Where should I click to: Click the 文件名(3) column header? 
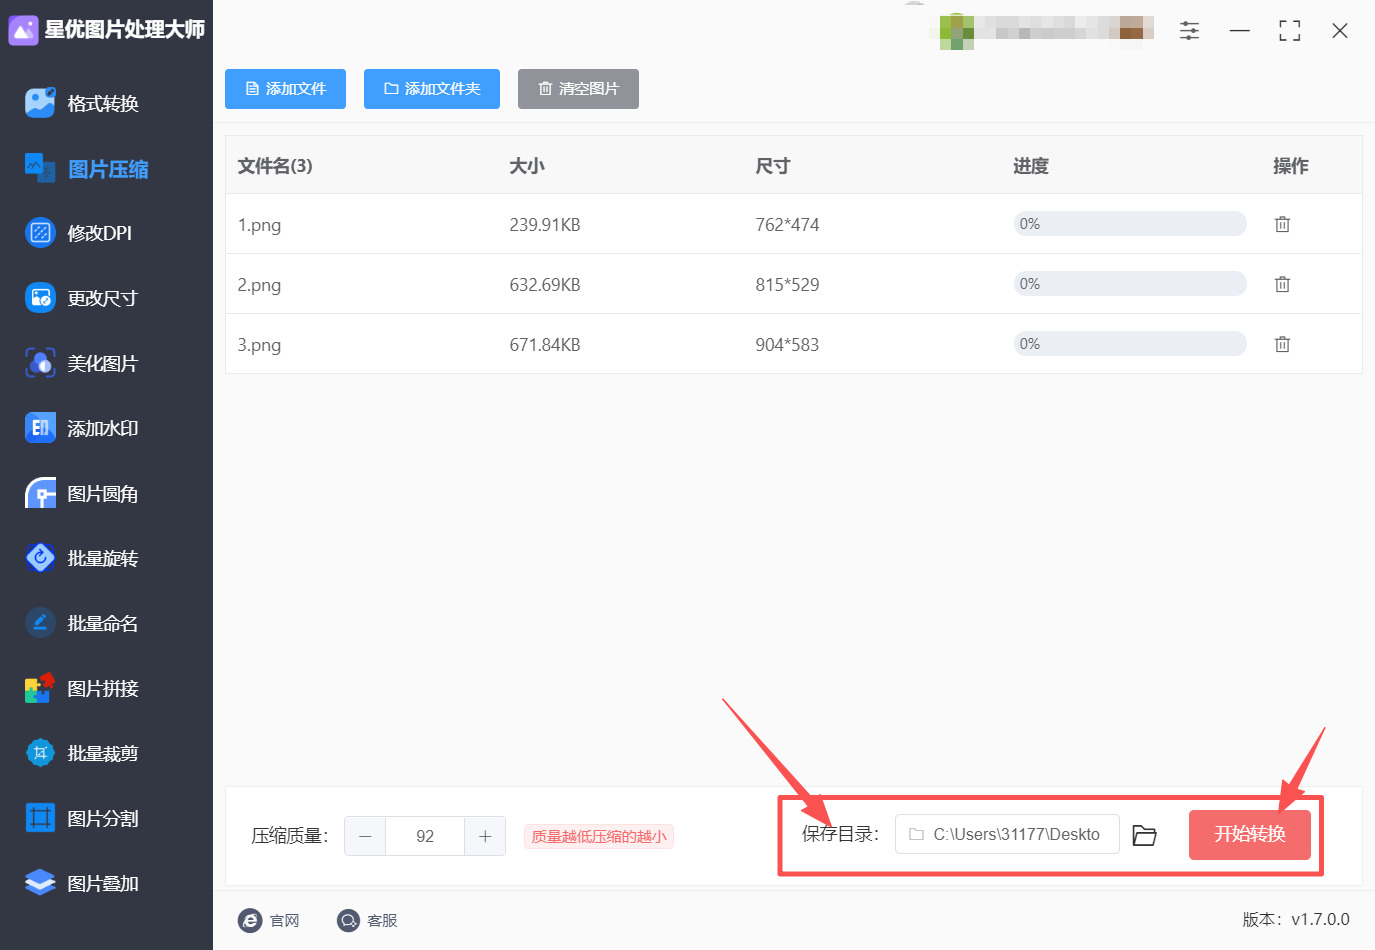point(275,166)
